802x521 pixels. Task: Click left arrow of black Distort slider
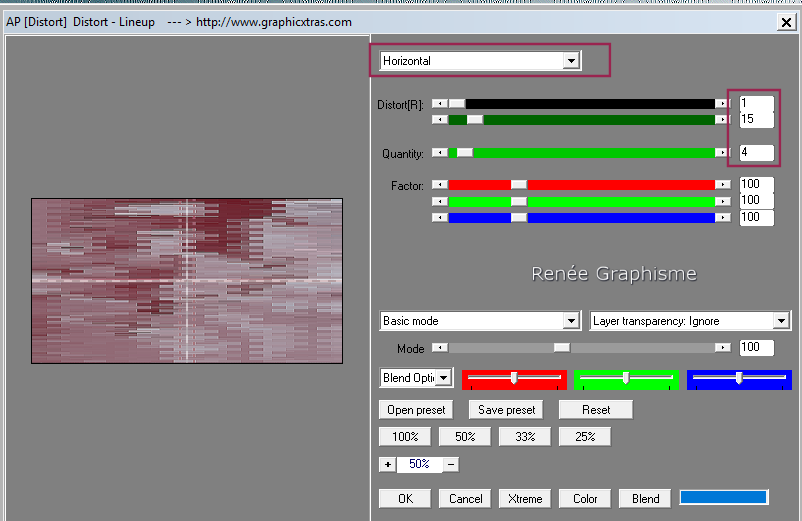[x=440, y=104]
